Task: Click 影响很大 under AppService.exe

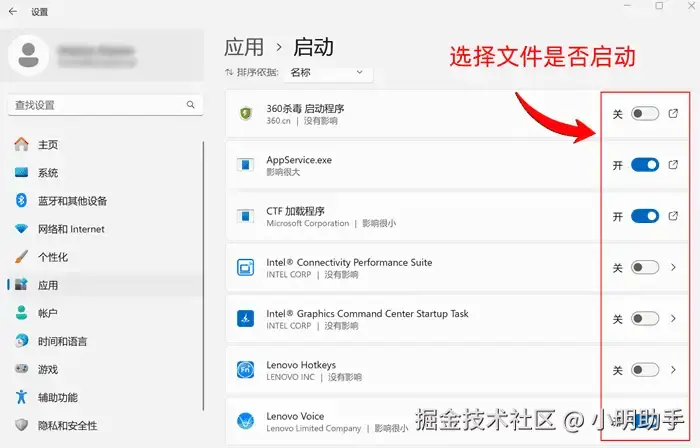Action: [283, 172]
